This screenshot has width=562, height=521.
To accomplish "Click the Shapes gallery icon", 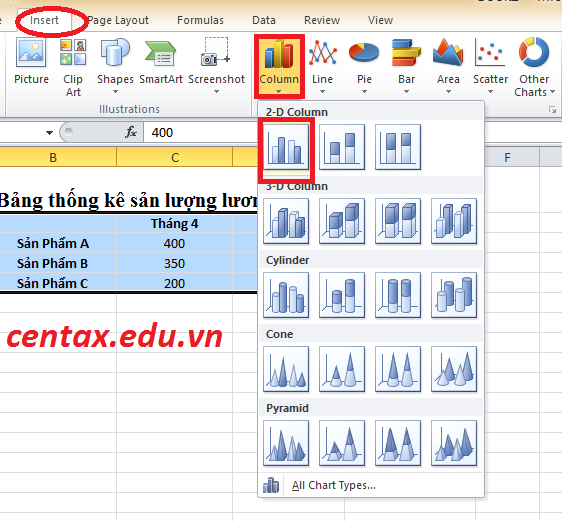I will pyautogui.click(x=115, y=53).
